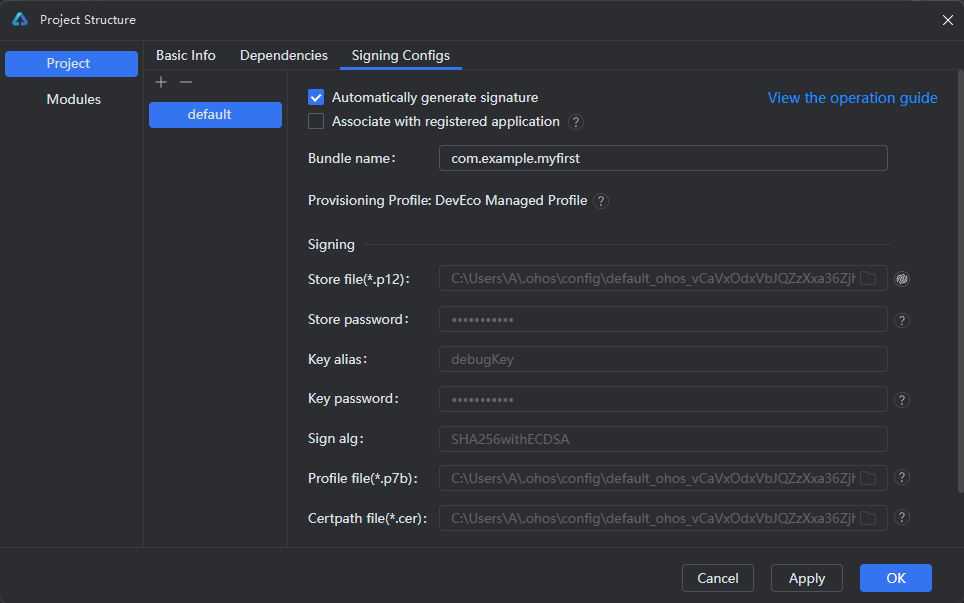964x603 pixels.
Task: Open help beside Associate with registered application
Action: pyautogui.click(x=576, y=122)
